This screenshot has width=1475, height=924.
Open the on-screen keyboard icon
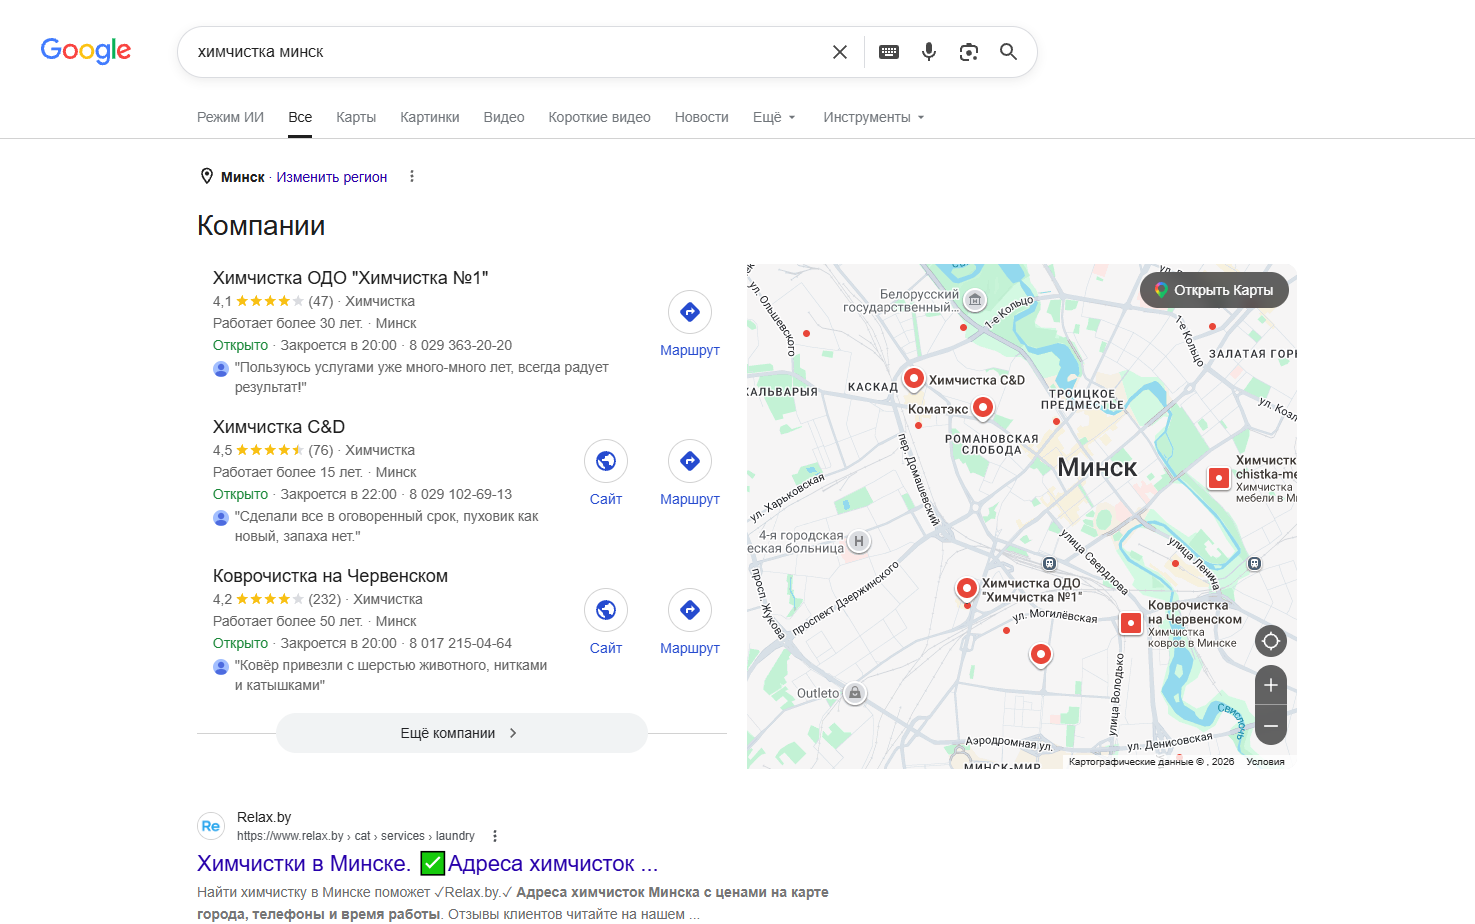tap(889, 52)
